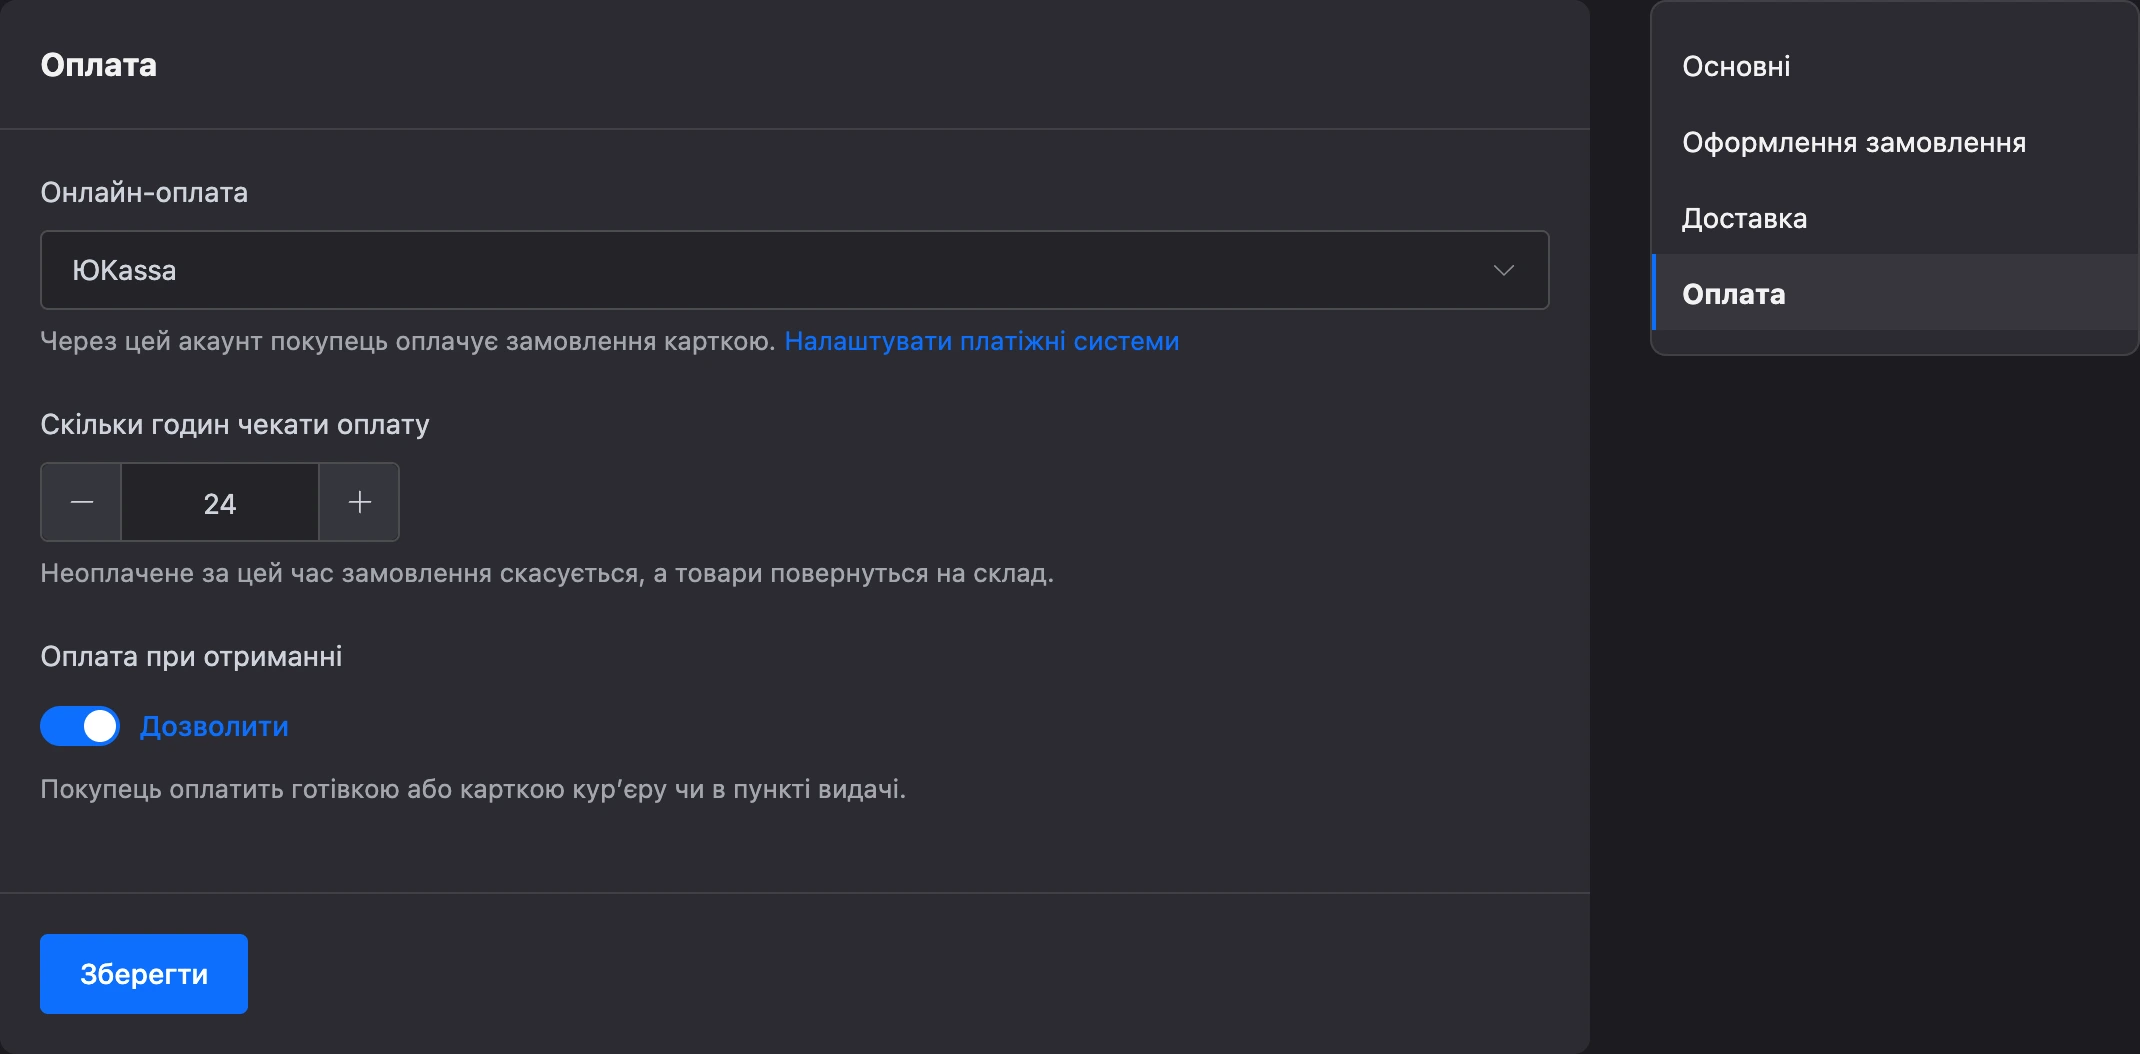Image resolution: width=2140 pixels, height=1054 pixels.
Task: Click the Через цей акаунт hint text
Action: click(x=408, y=341)
